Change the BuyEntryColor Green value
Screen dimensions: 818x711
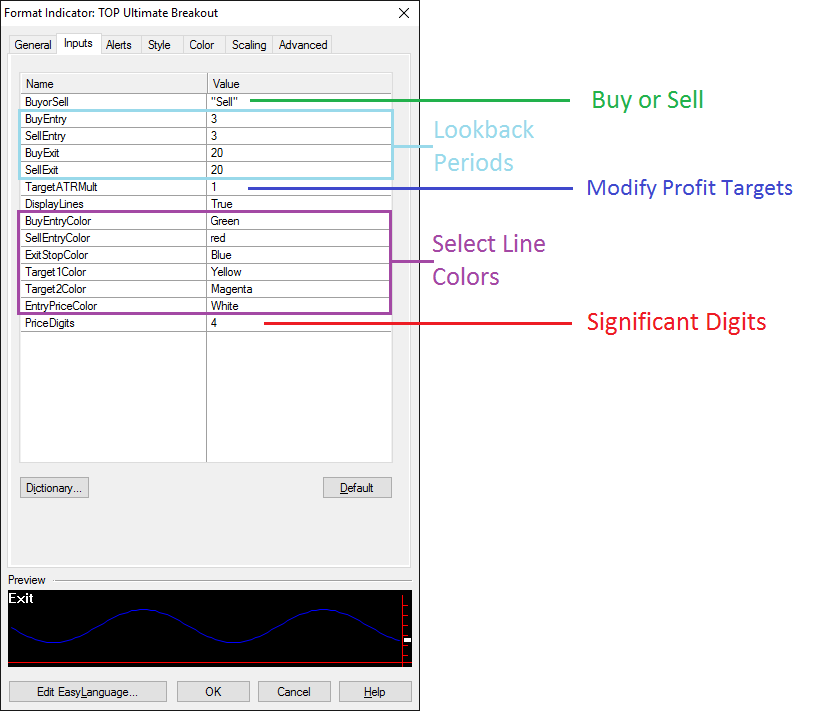pyautogui.click(x=298, y=221)
